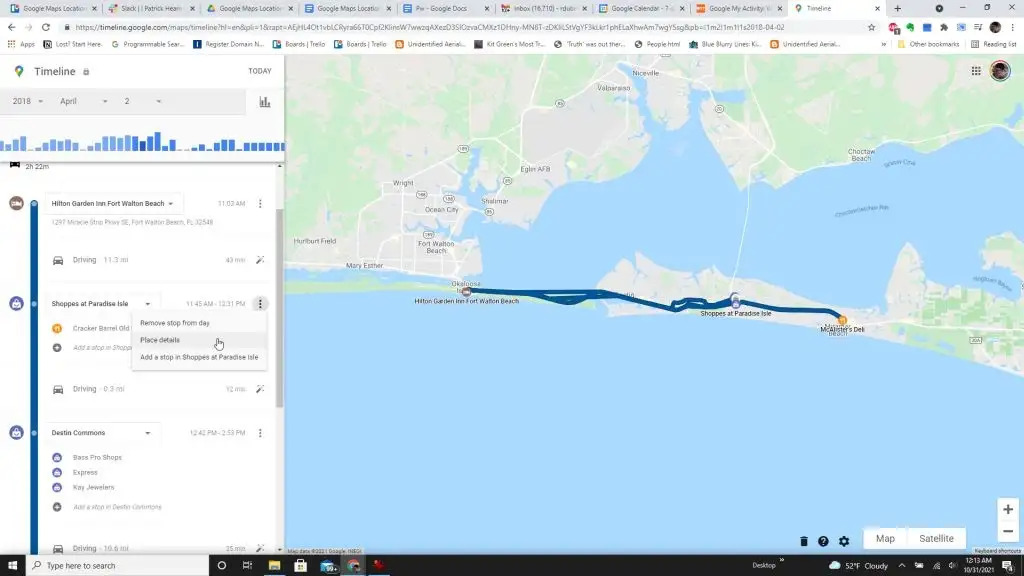Zoom out on the map
The image size is (1024, 576).
pyautogui.click(x=1008, y=532)
